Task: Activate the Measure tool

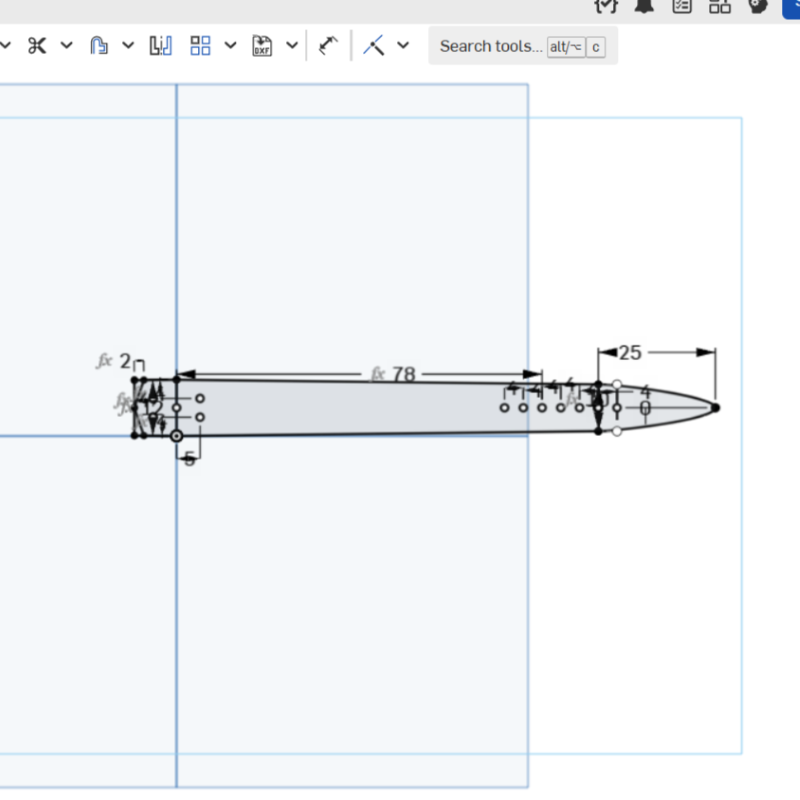Action: click(x=328, y=45)
